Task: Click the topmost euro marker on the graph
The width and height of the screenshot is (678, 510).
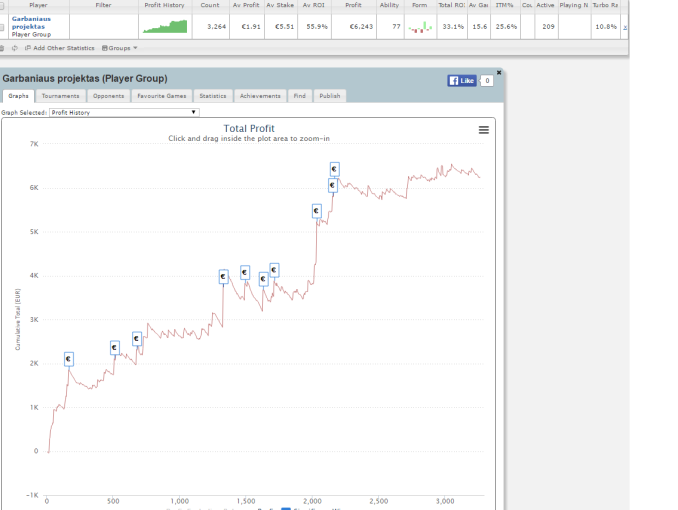Action: 334,169
